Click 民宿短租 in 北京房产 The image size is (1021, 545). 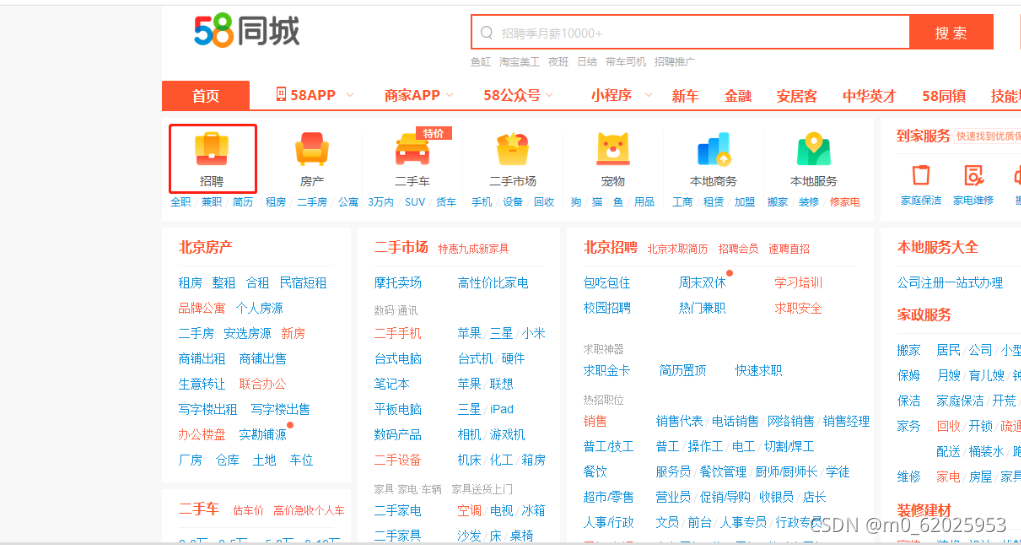click(303, 283)
